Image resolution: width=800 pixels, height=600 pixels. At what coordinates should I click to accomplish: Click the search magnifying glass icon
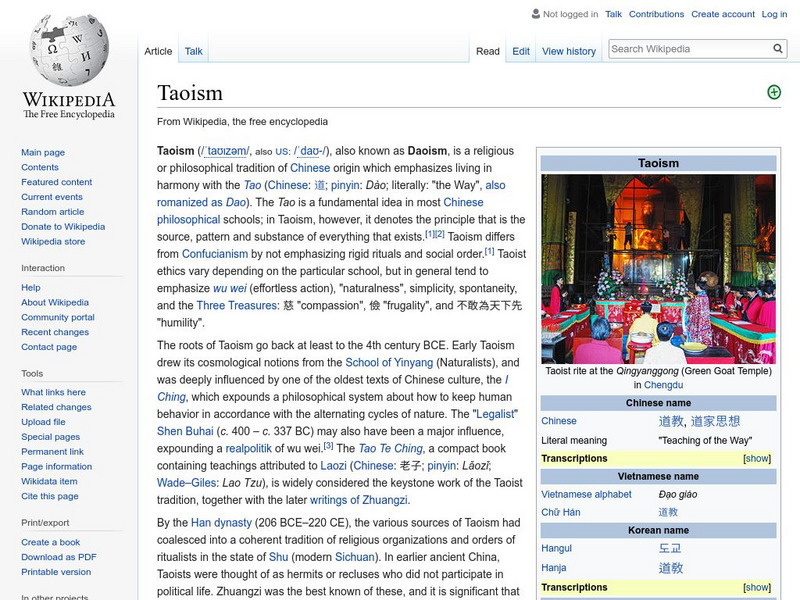tap(778, 49)
